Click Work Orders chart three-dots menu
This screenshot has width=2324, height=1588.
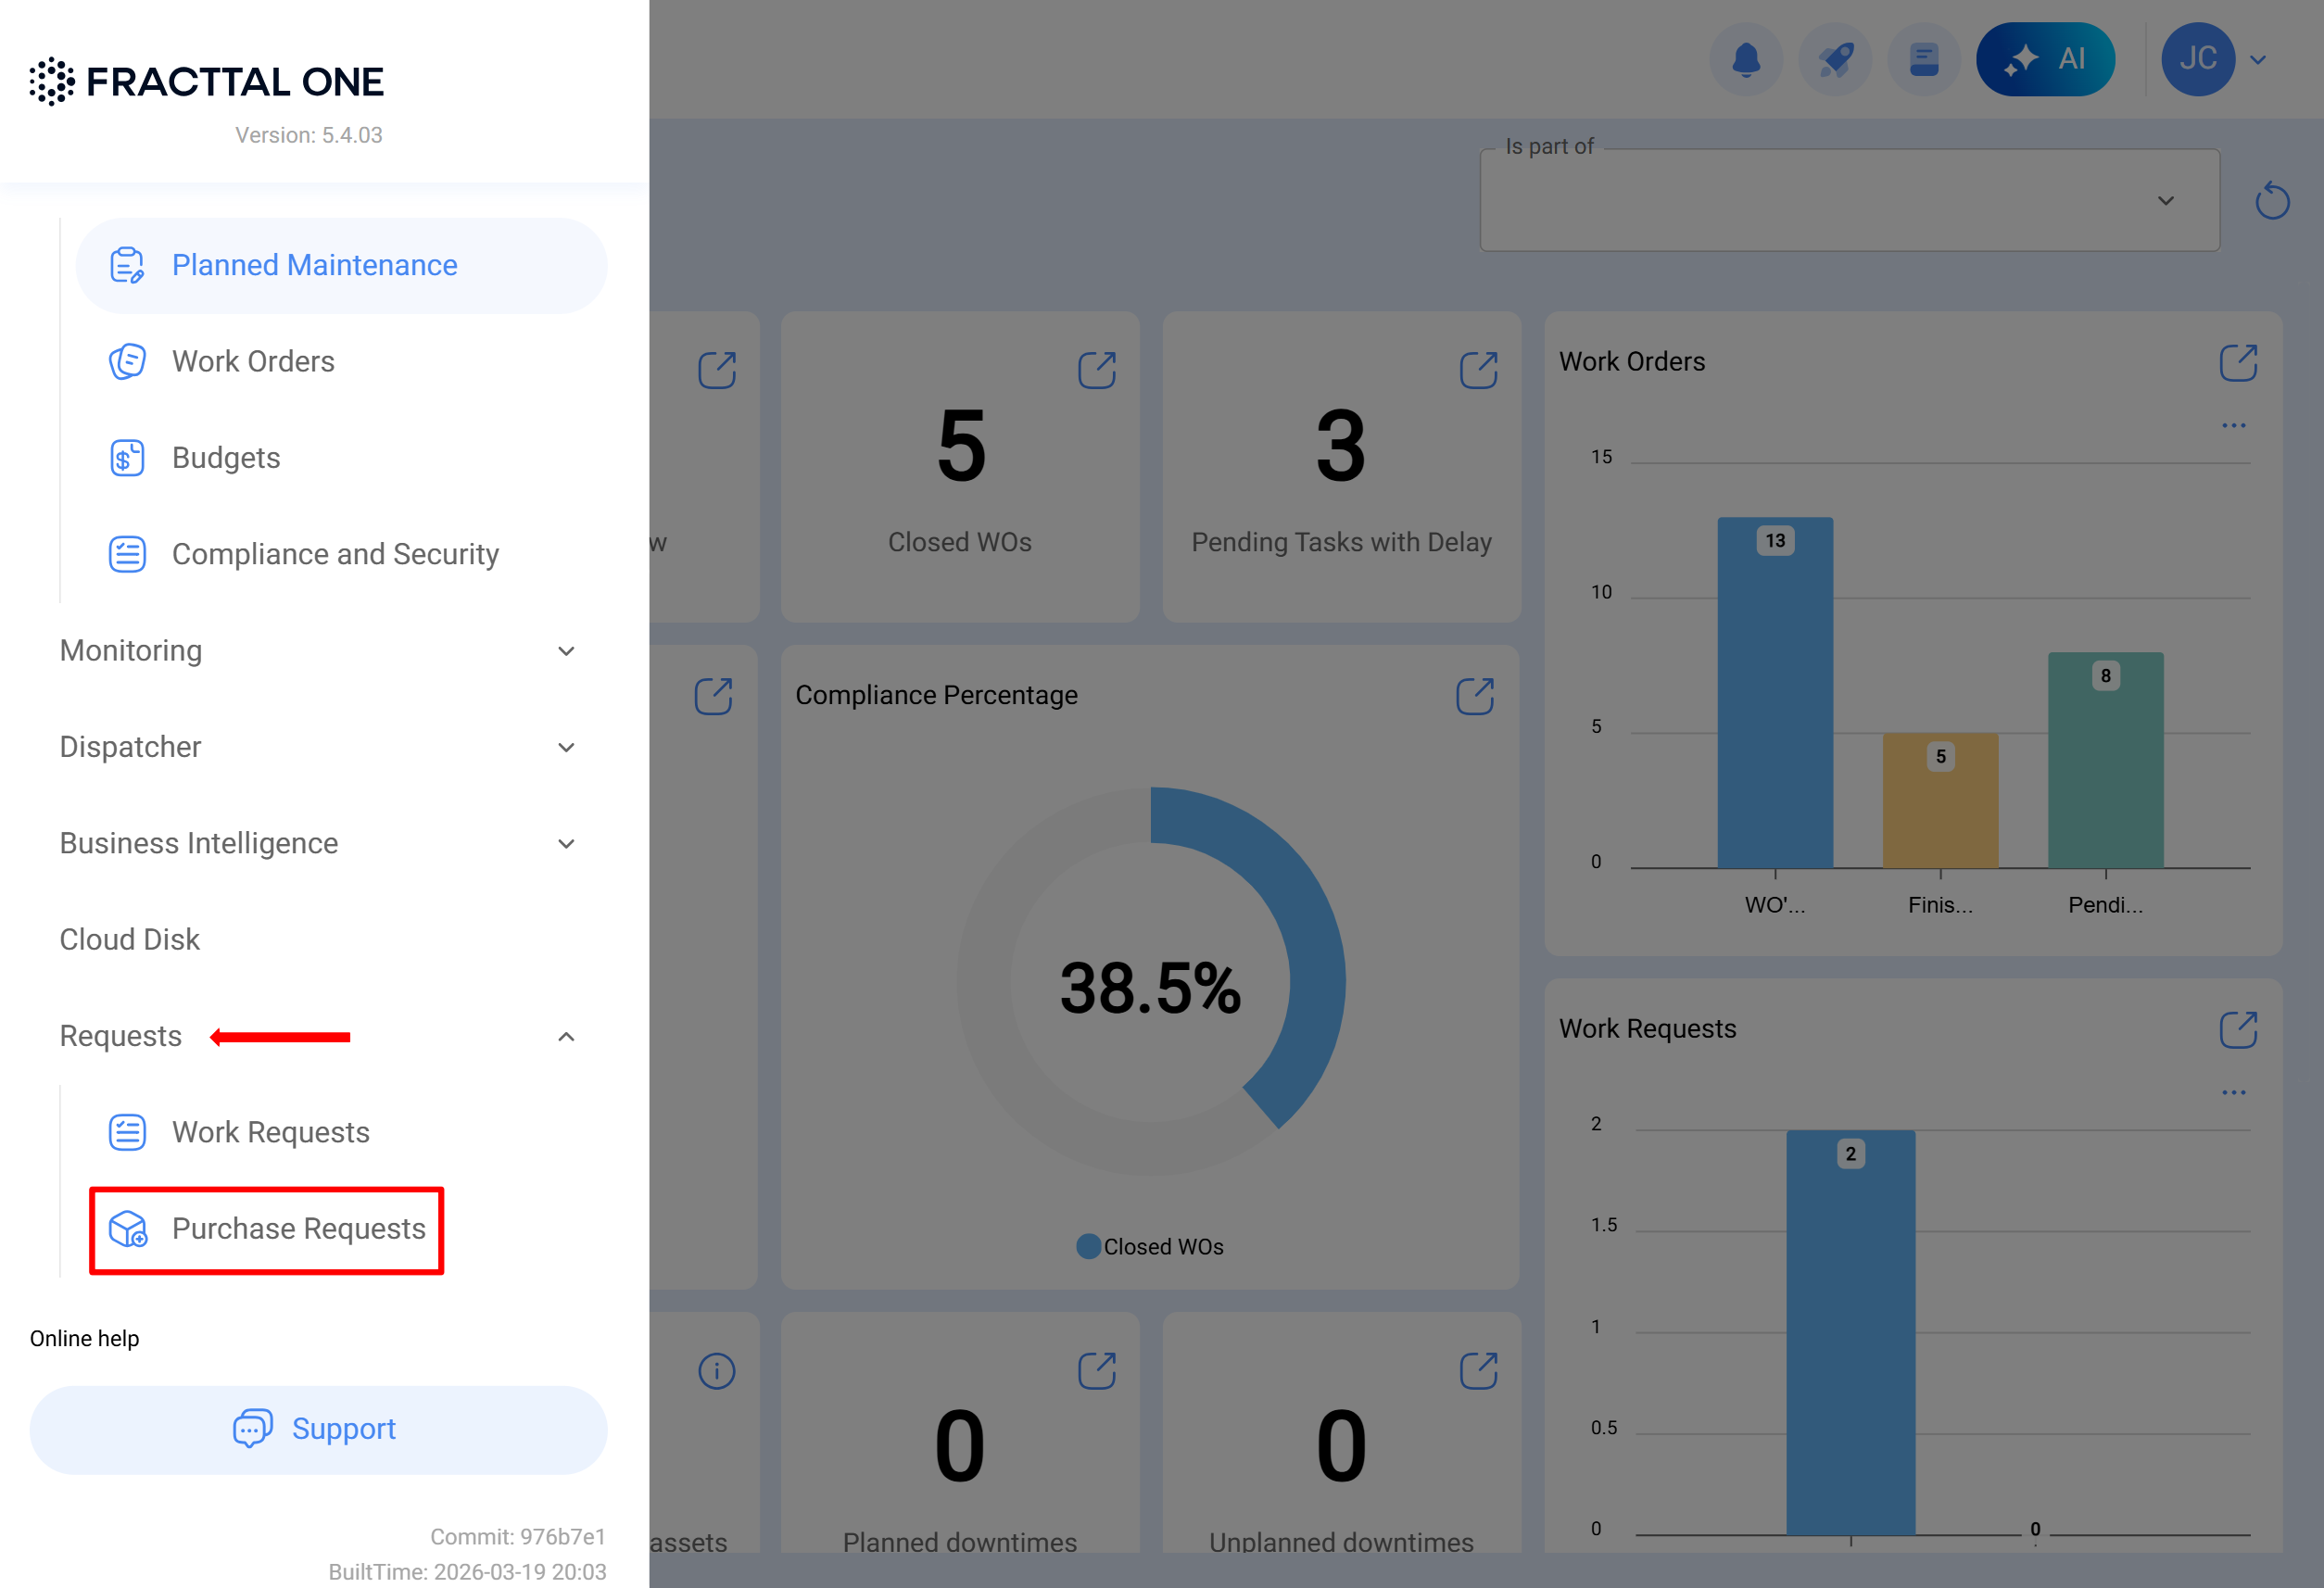tap(2233, 426)
